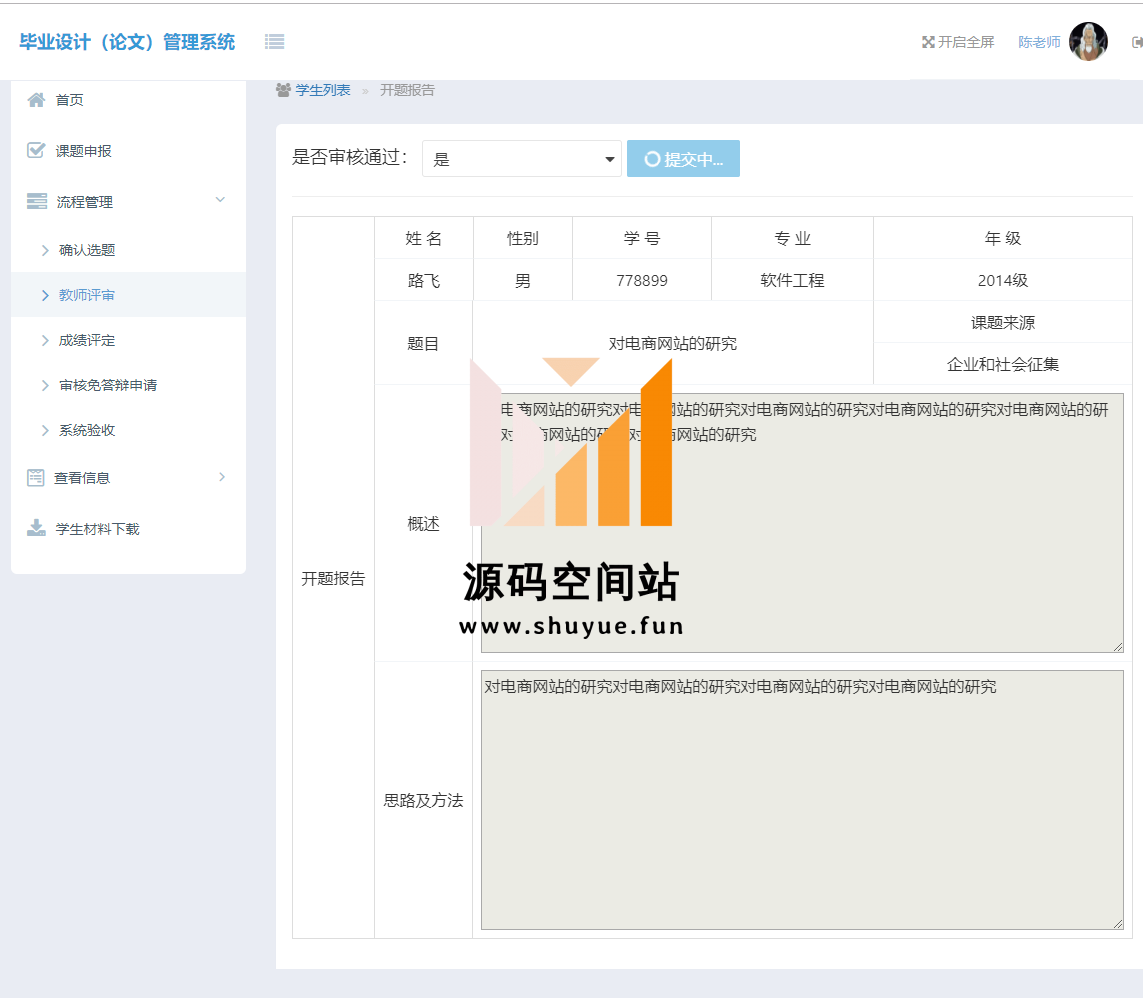Go to 审核免答辩申请 page

[x=107, y=385]
